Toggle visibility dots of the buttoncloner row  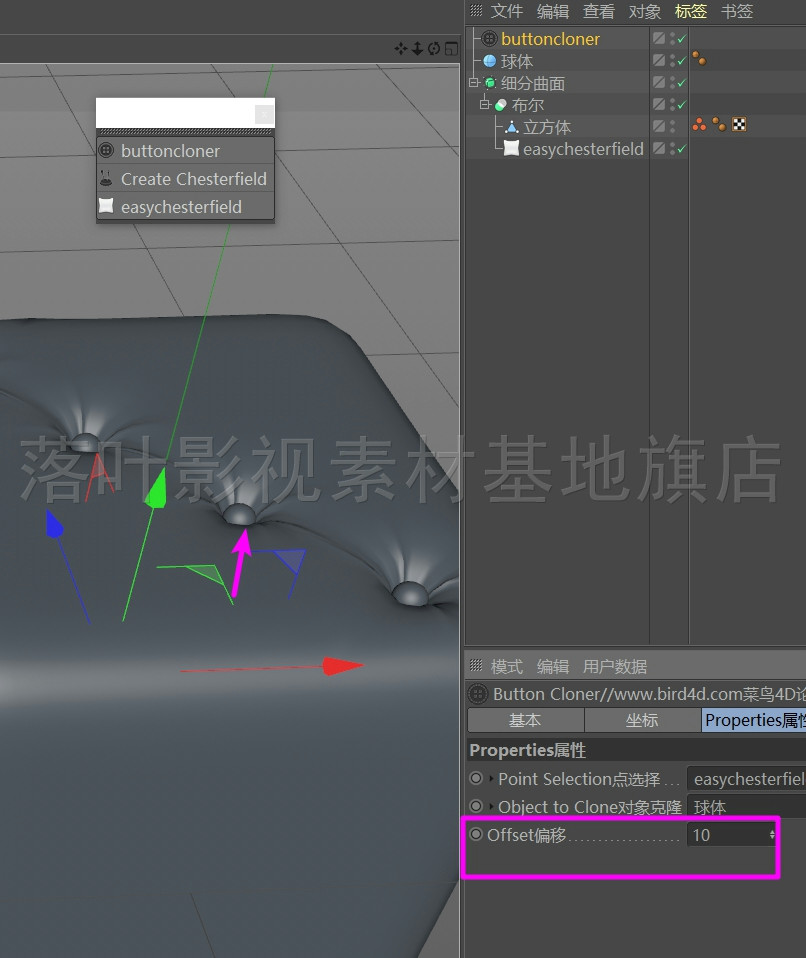673,38
